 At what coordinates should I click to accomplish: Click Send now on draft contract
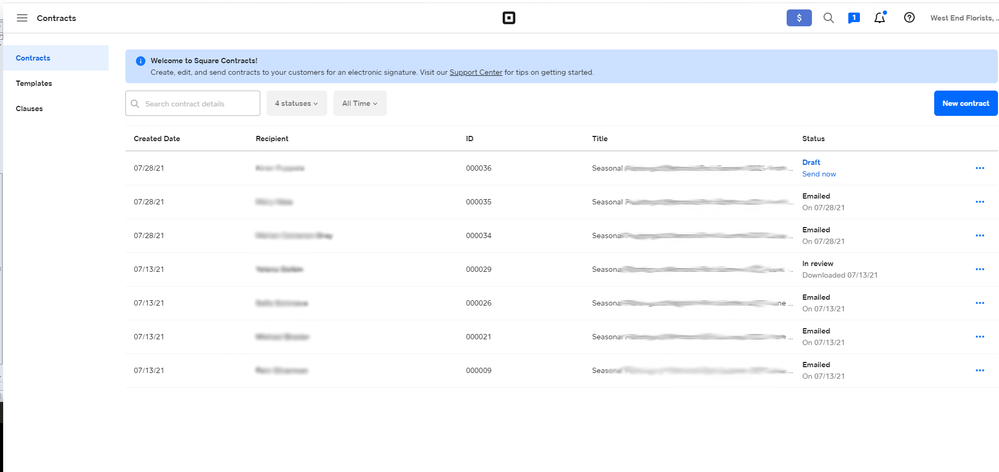(x=819, y=174)
